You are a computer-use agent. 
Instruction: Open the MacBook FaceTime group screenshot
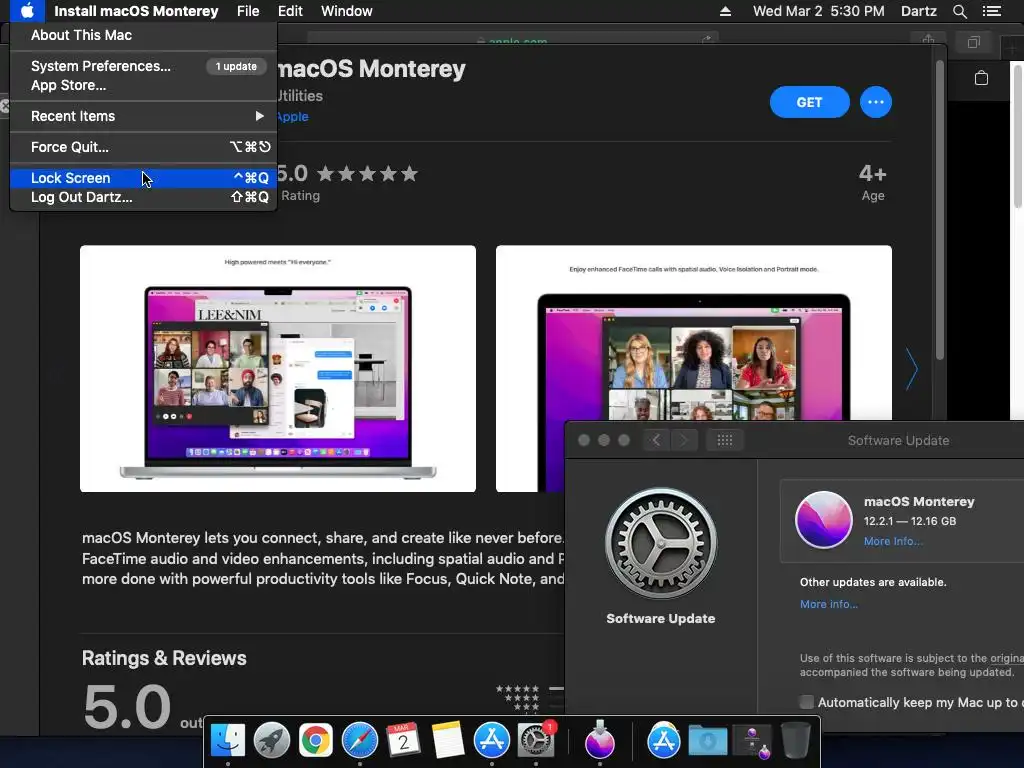[278, 368]
